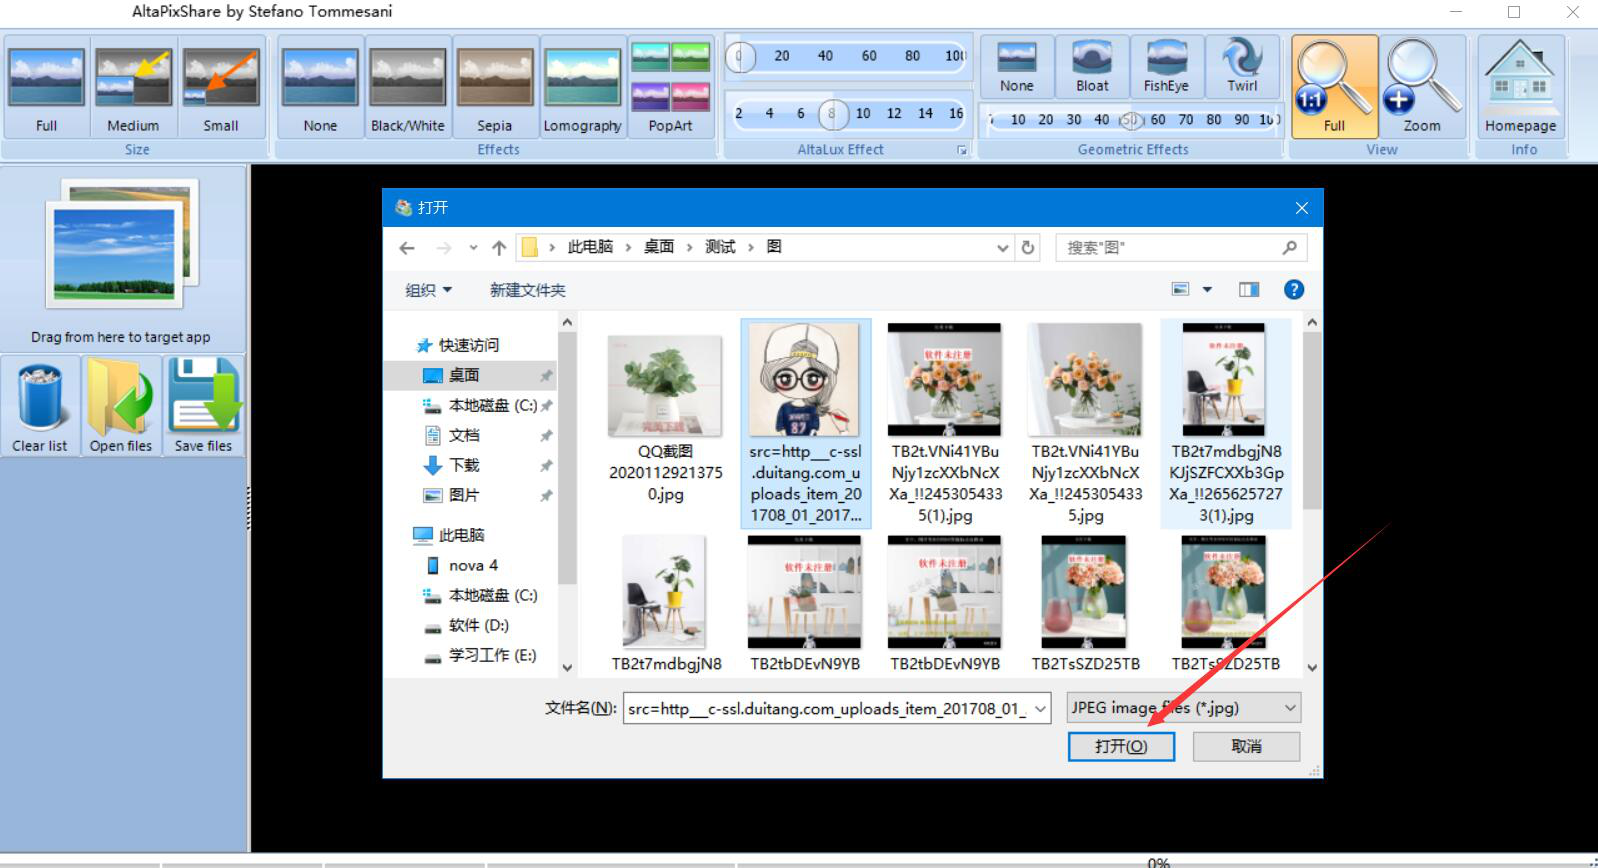1598x868 pixels.
Task: Pick the Small size icon
Action: (x=220, y=88)
